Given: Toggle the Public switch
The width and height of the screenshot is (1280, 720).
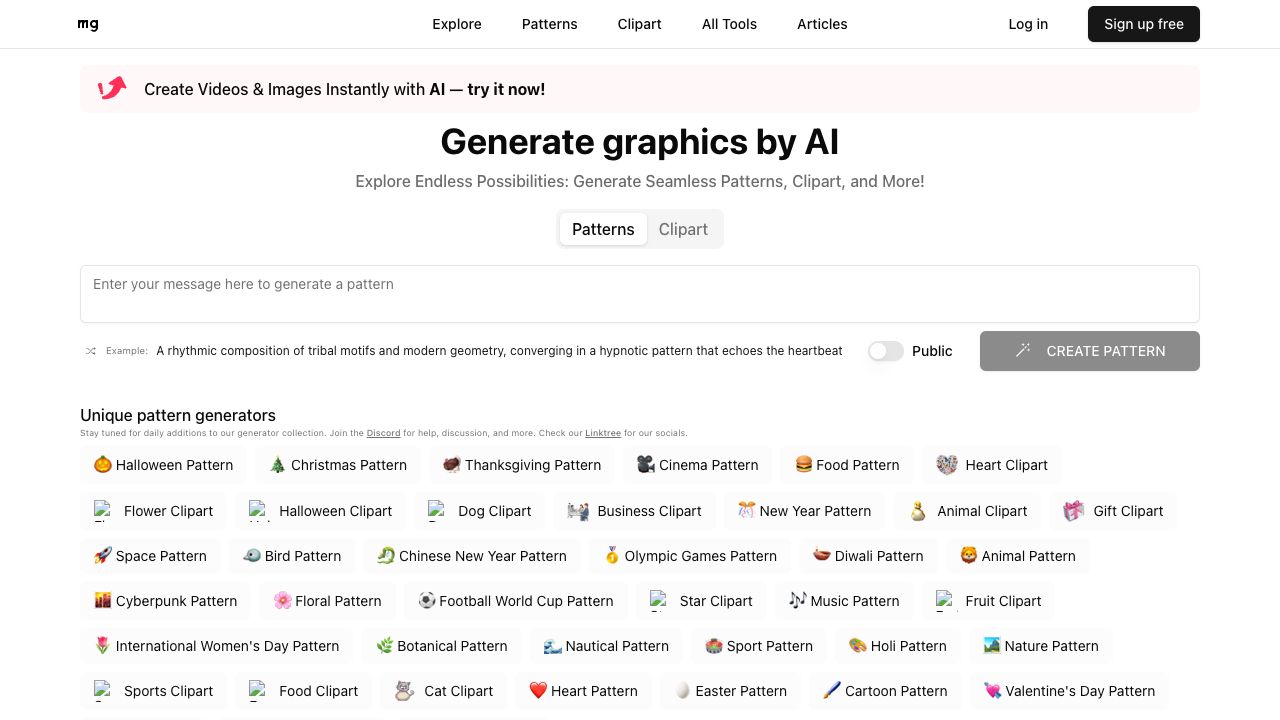Looking at the screenshot, I should 885,351.
